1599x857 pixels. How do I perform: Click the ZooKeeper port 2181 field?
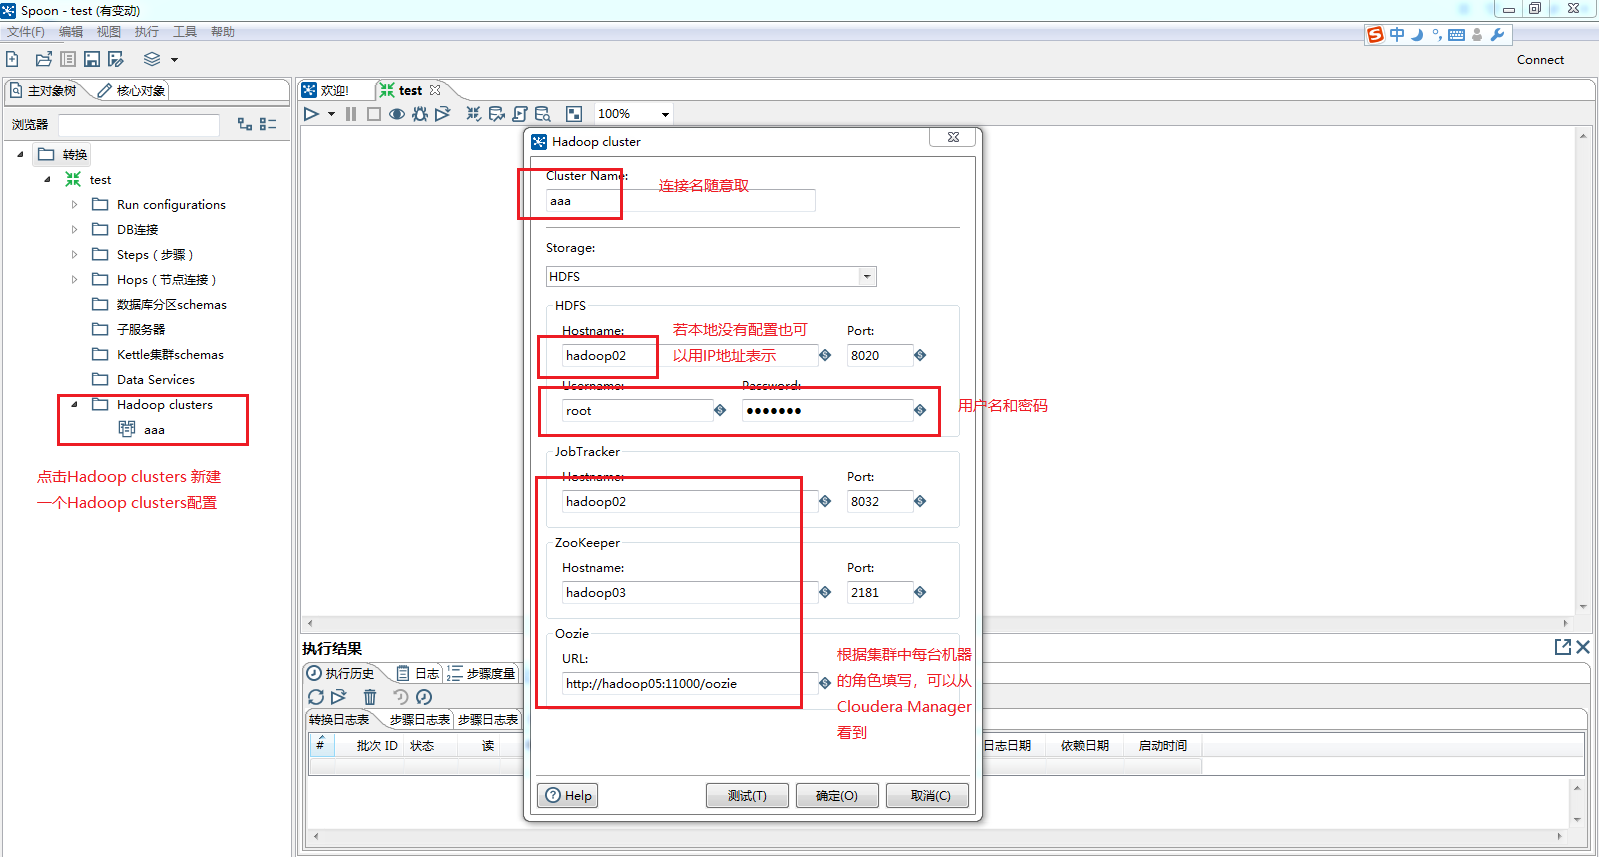point(880,592)
